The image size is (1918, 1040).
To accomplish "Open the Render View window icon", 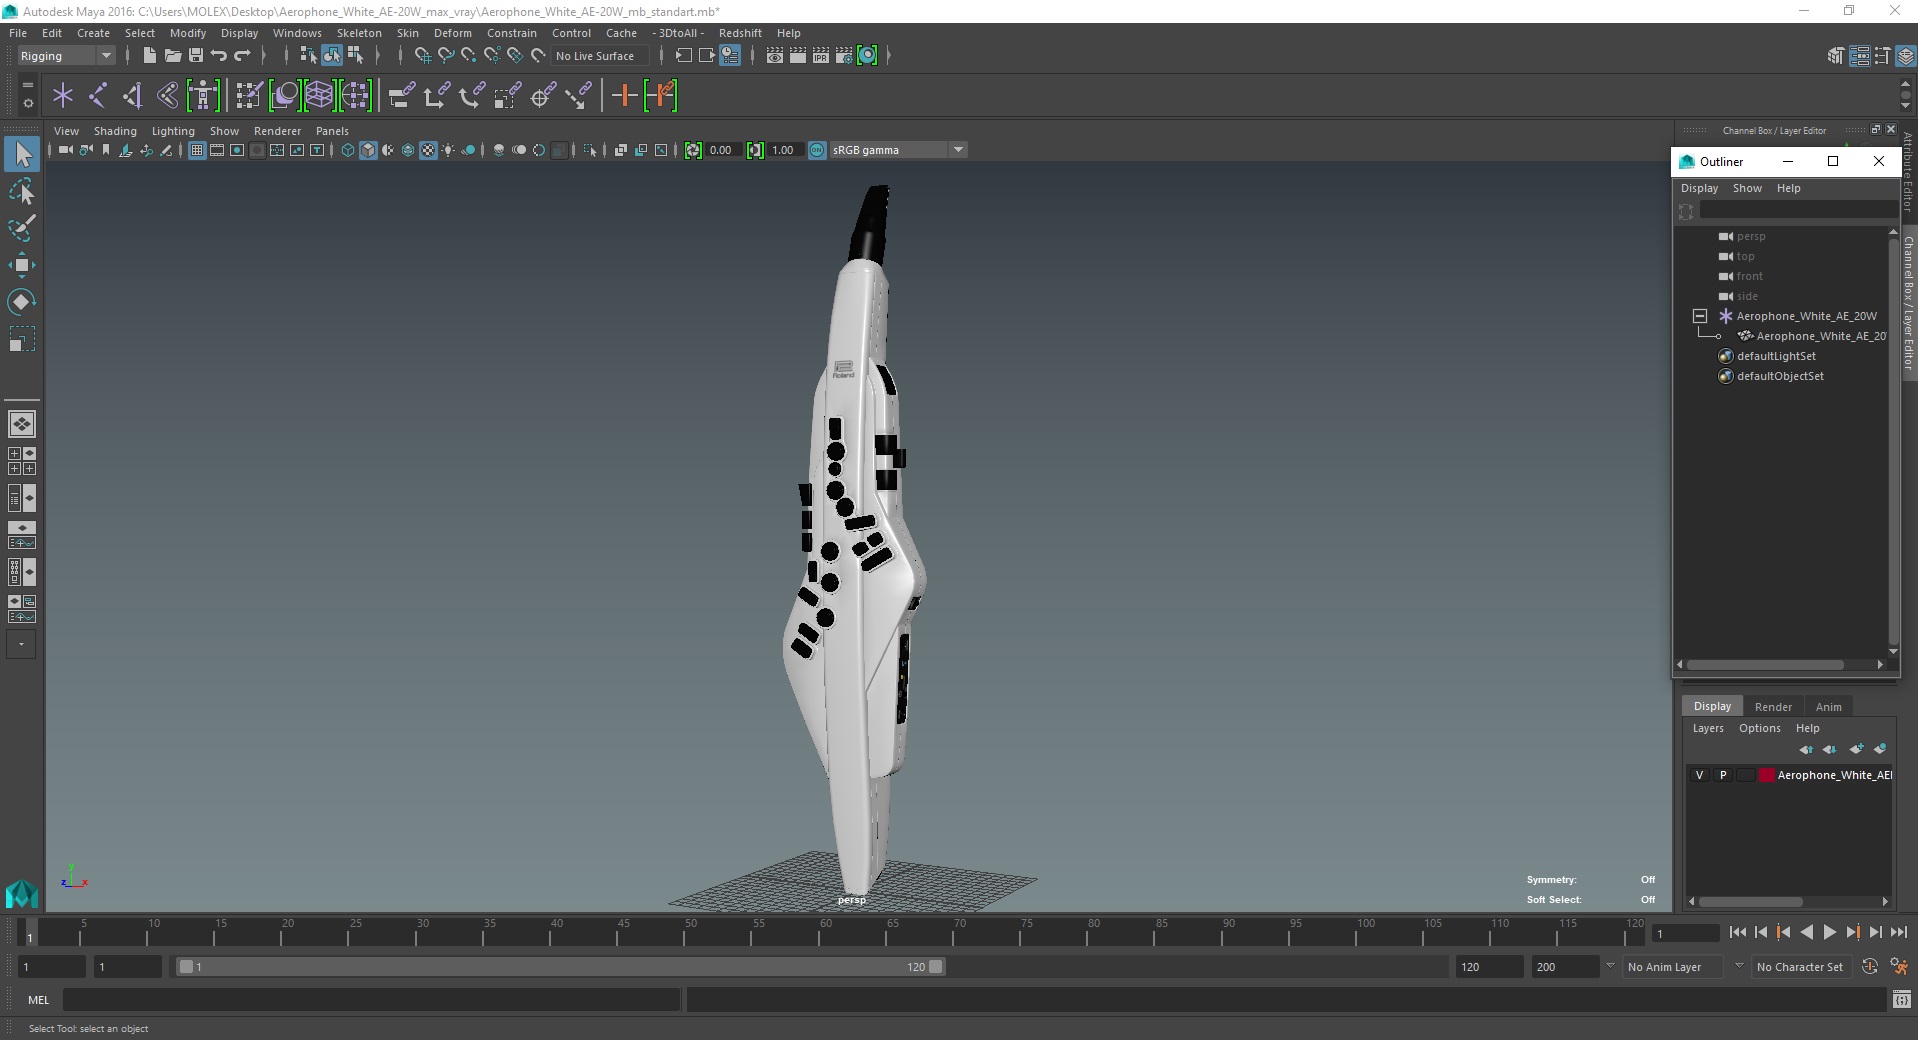I will pyautogui.click(x=775, y=56).
